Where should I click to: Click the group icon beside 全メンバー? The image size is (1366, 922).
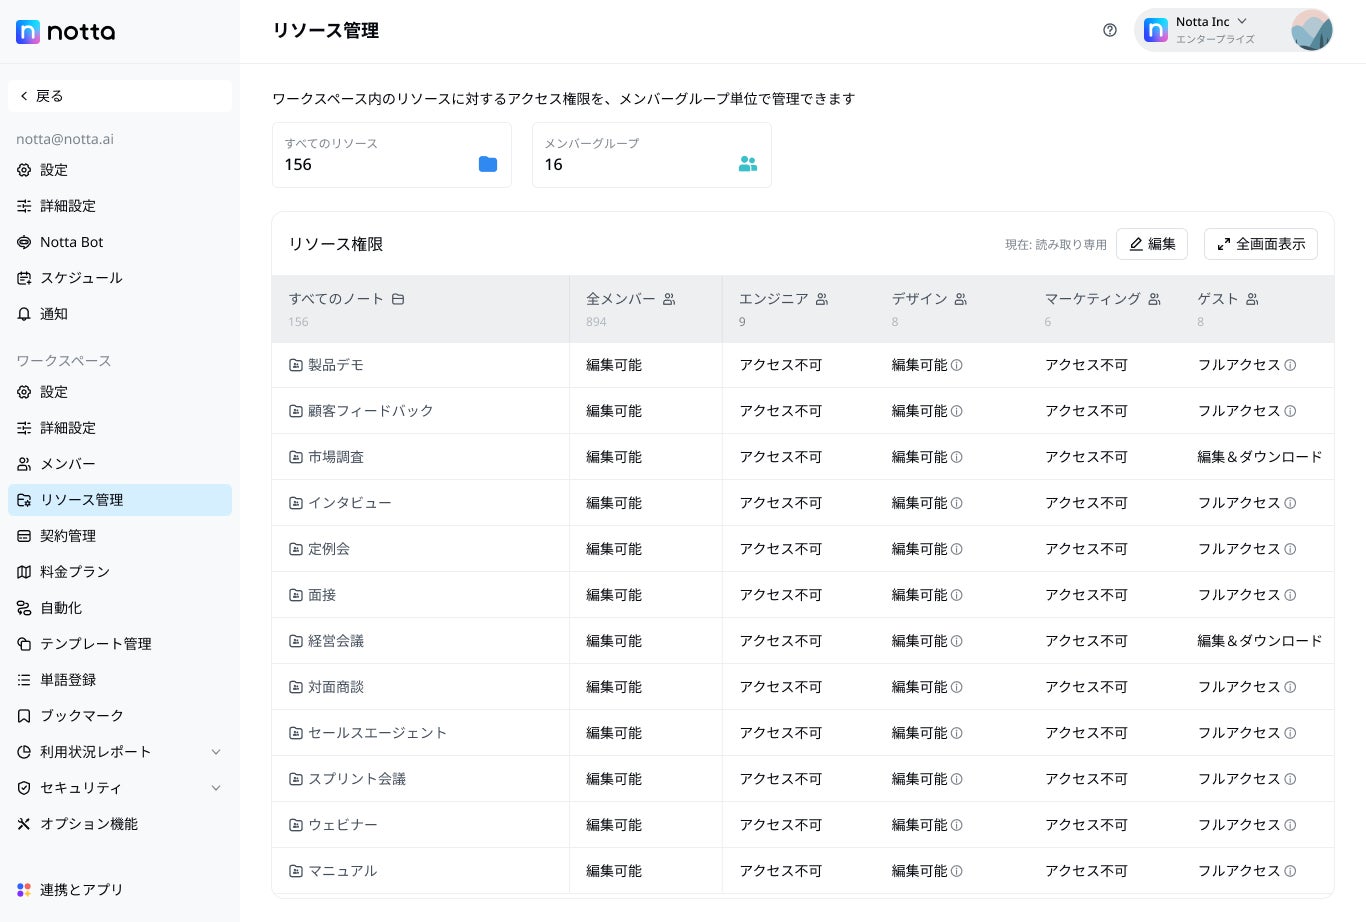pyautogui.click(x=669, y=299)
